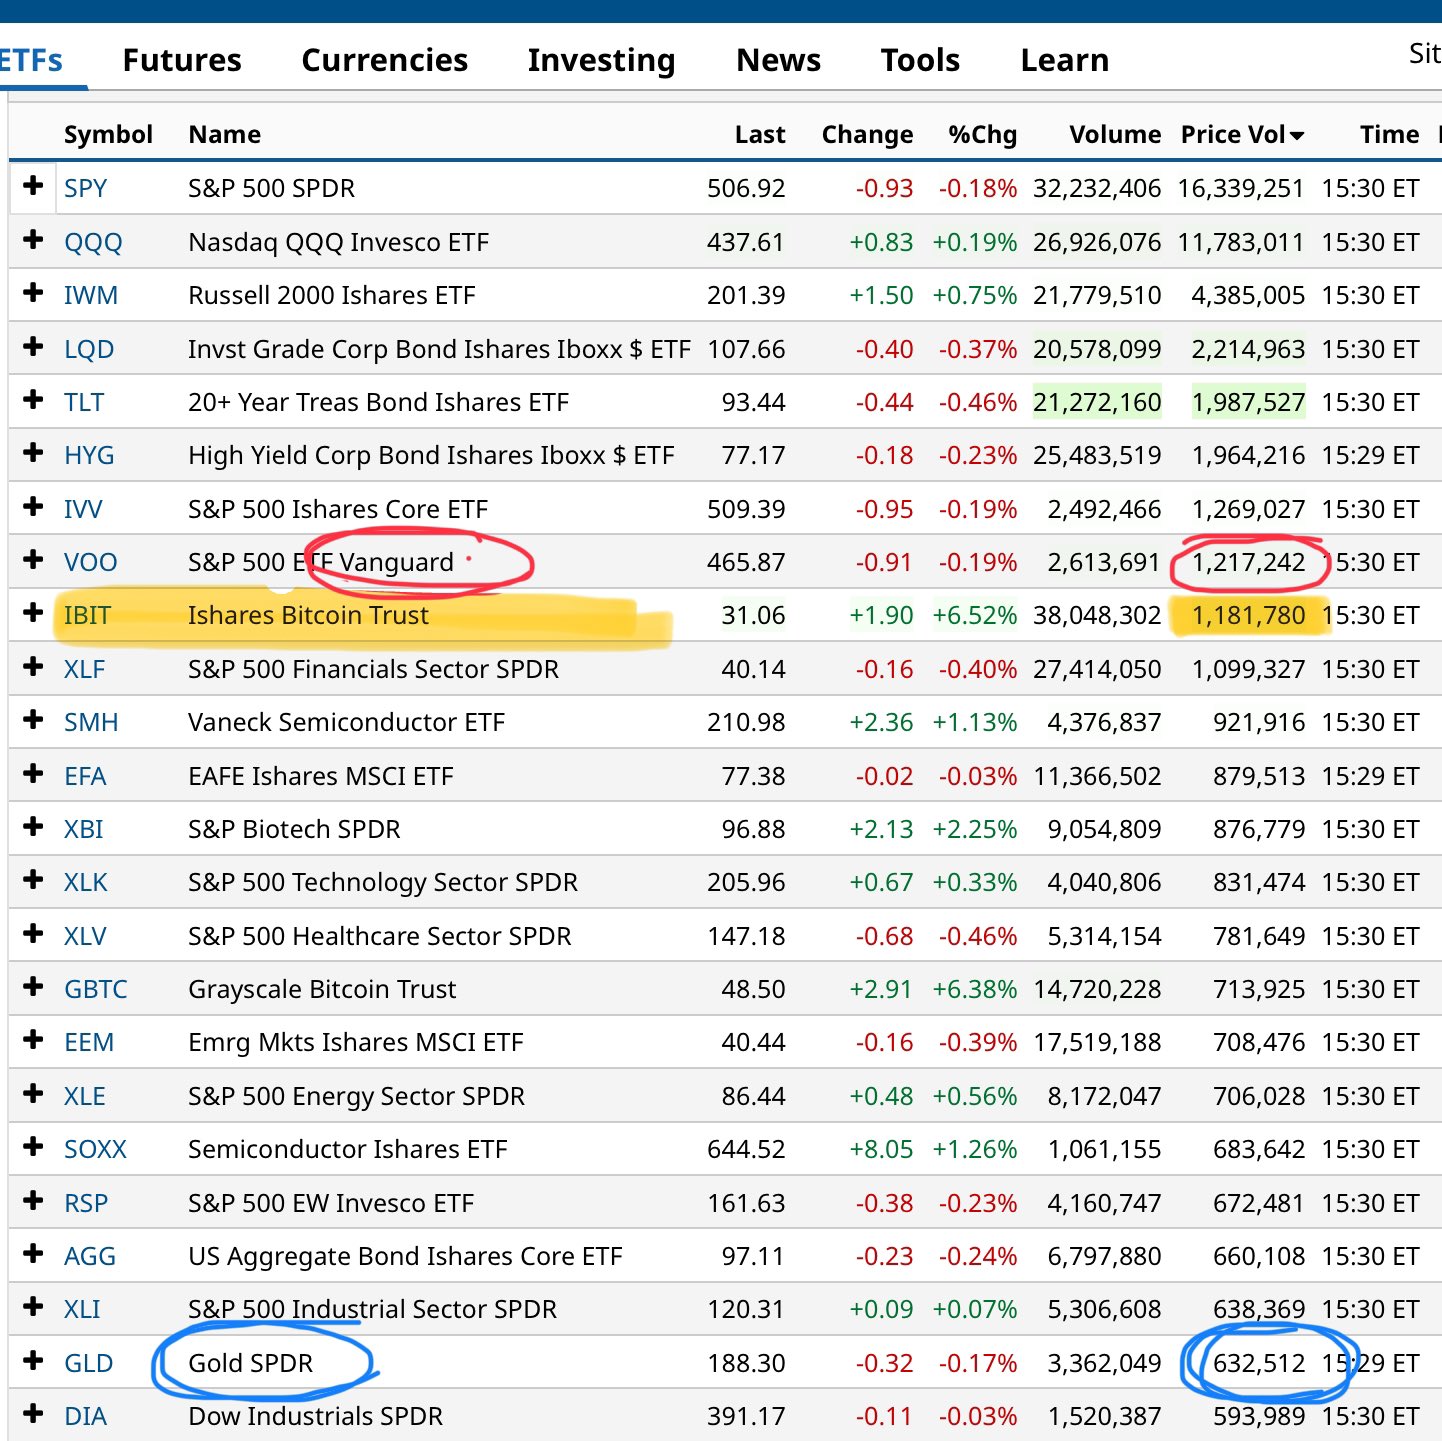Open the News menu
Viewport: 1442px width, 1441px height.
(x=778, y=60)
